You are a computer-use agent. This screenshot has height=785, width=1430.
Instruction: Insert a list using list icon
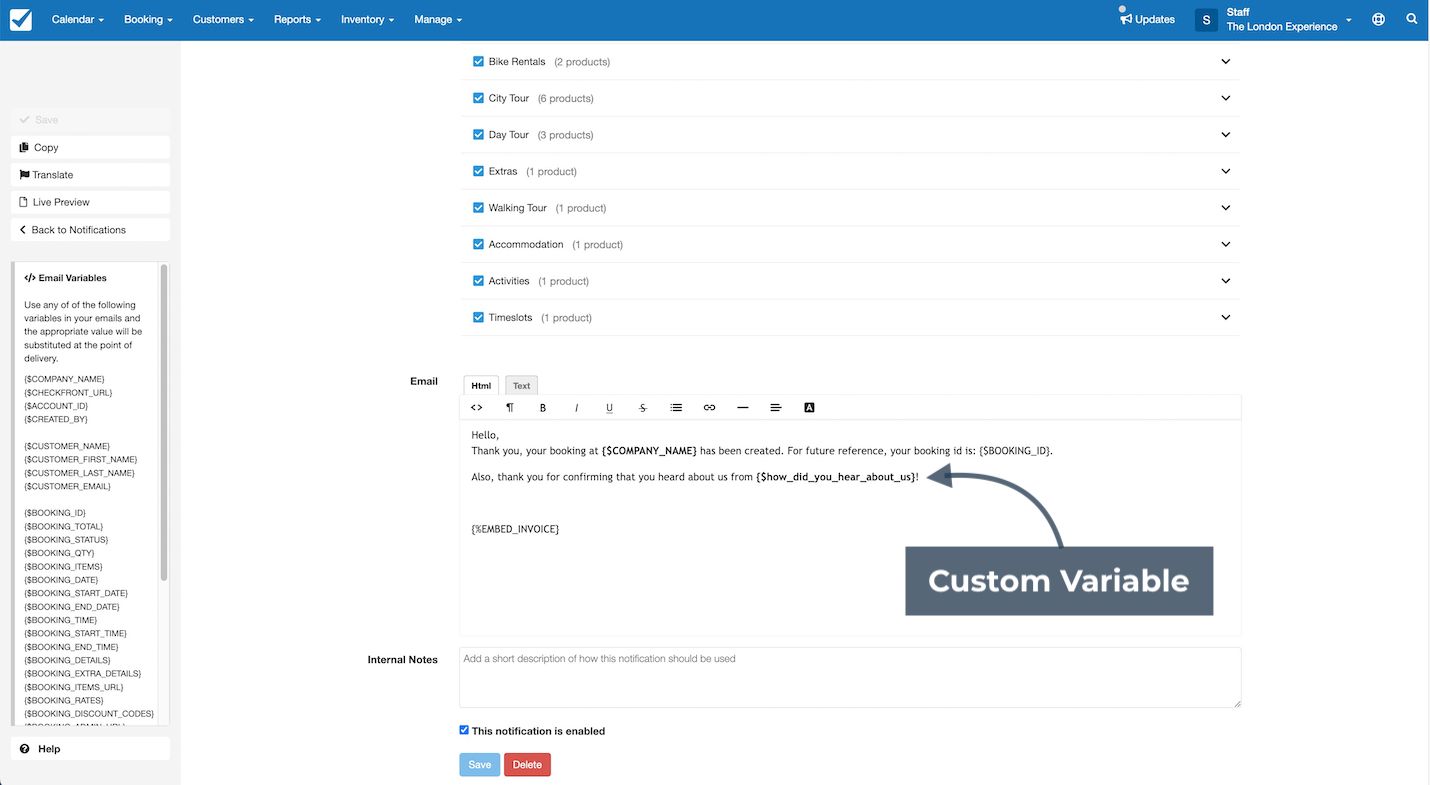[x=676, y=408]
